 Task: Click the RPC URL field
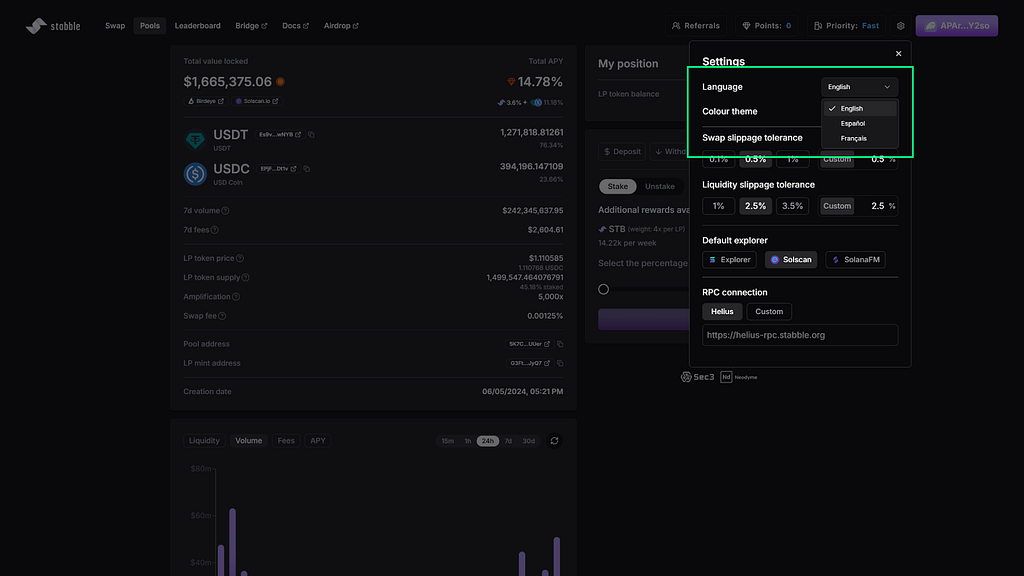click(800, 335)
